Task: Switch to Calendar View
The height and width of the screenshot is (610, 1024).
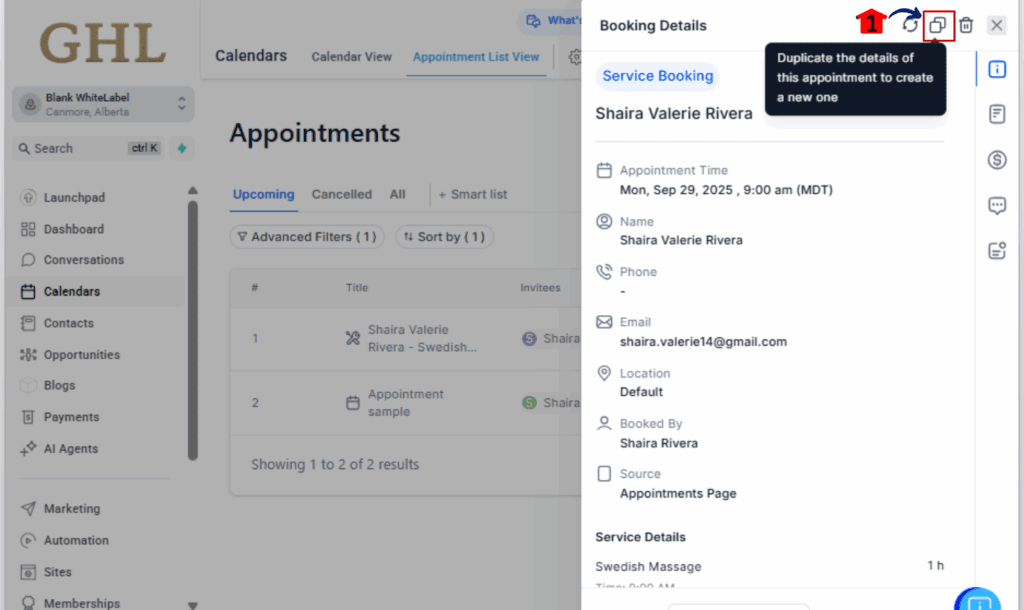Action: click(x=351, y=57)
